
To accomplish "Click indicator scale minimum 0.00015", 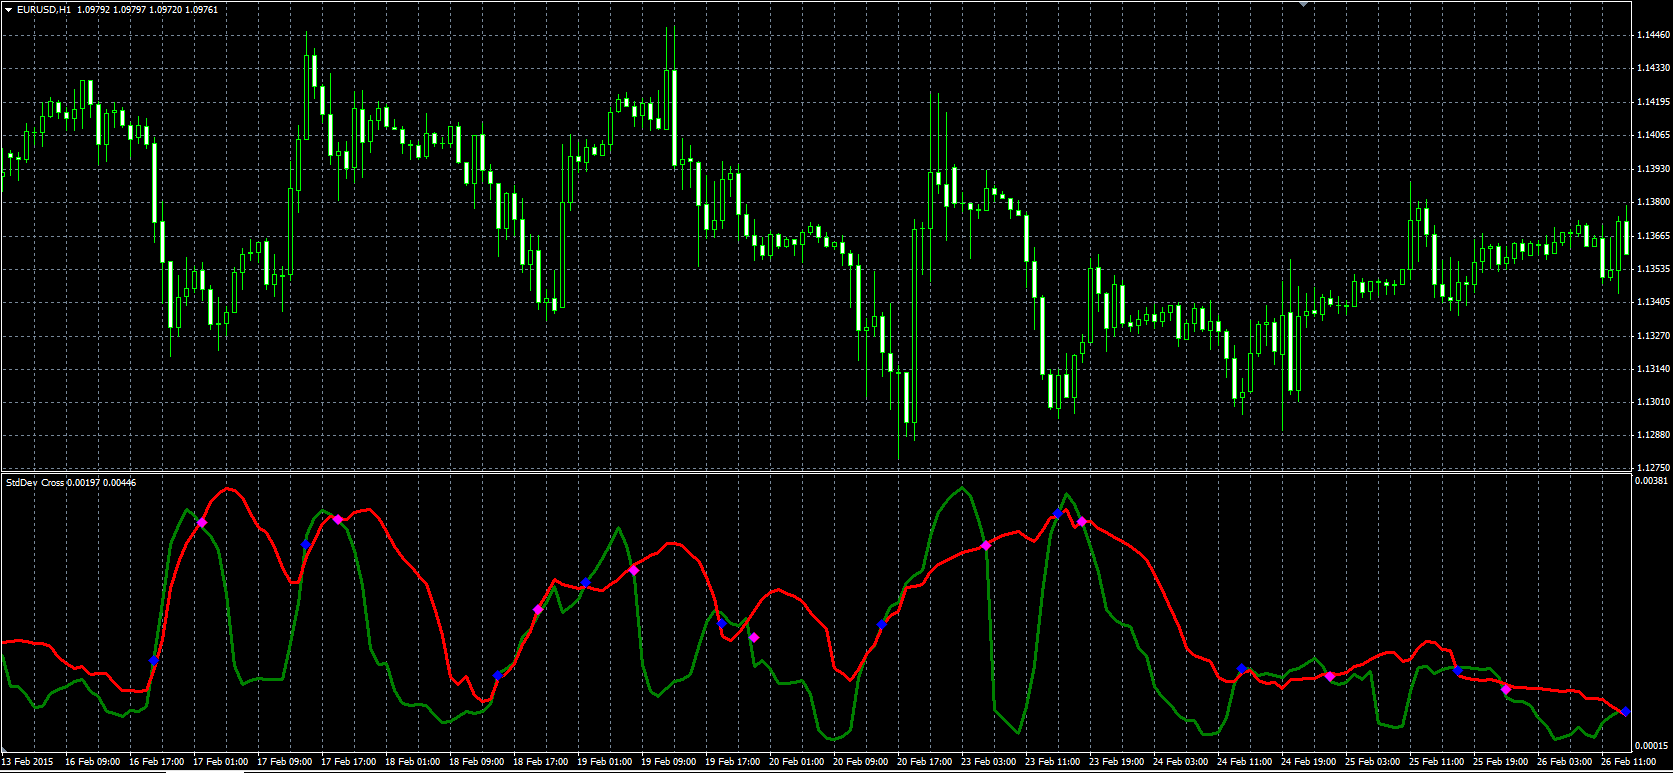I will tap(1651, 746).
